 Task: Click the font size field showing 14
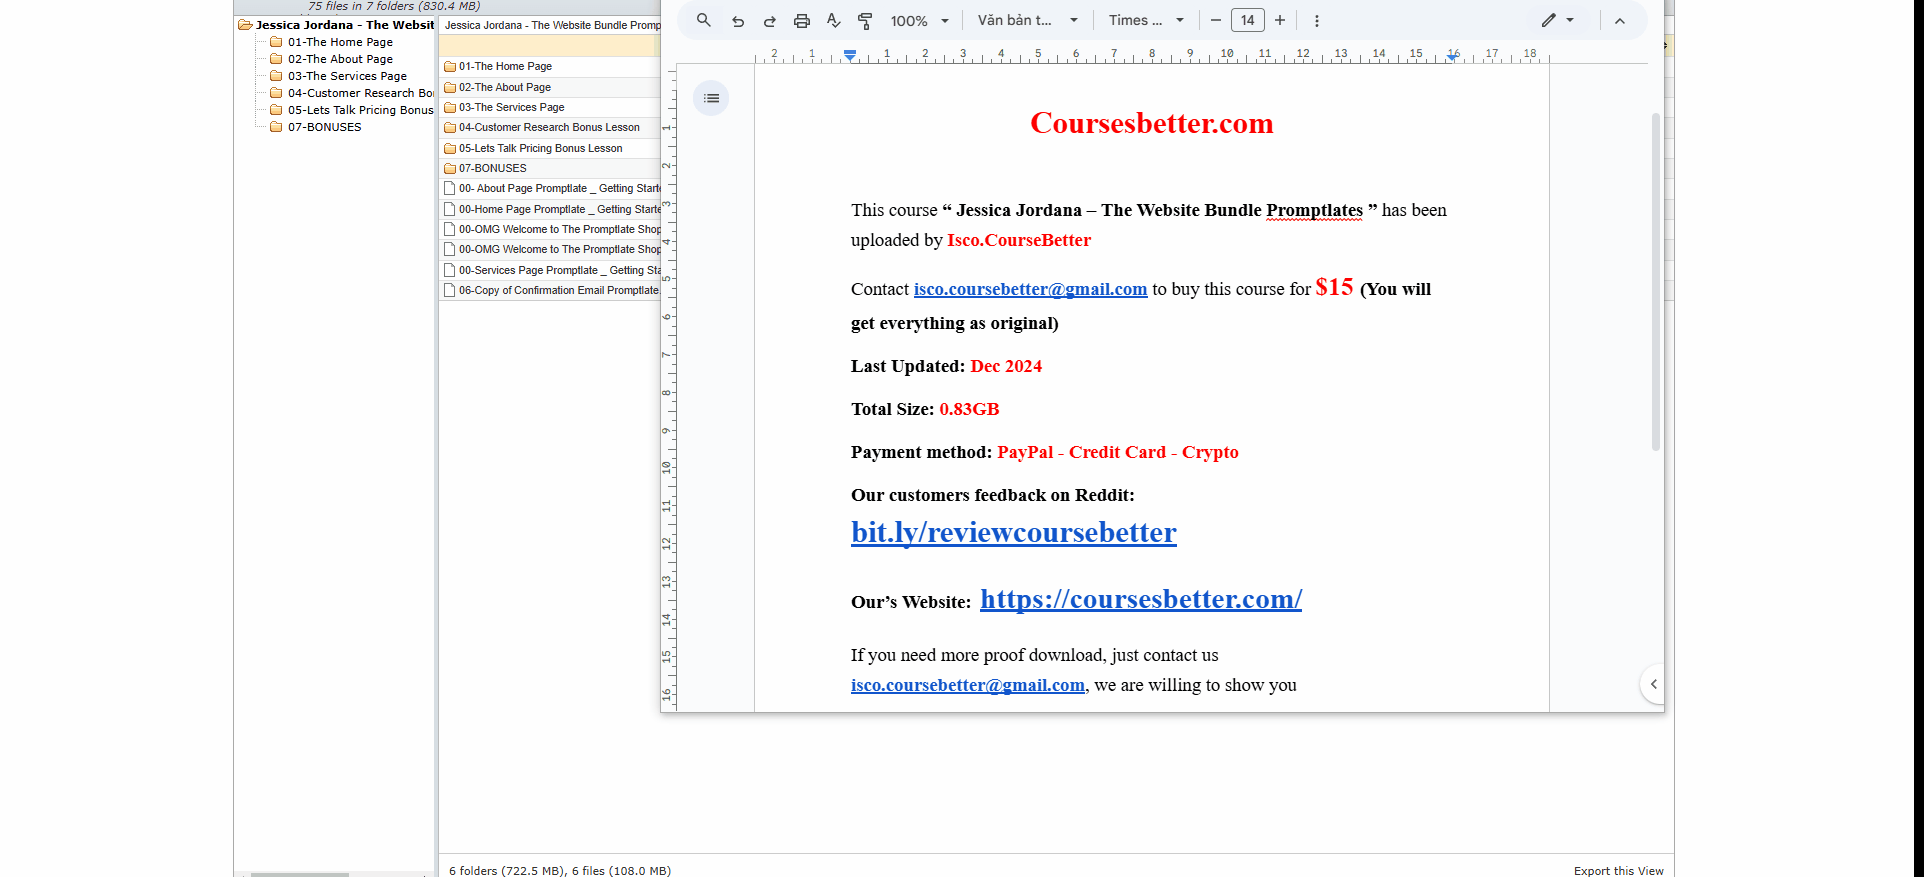[x=1248, y=20]
